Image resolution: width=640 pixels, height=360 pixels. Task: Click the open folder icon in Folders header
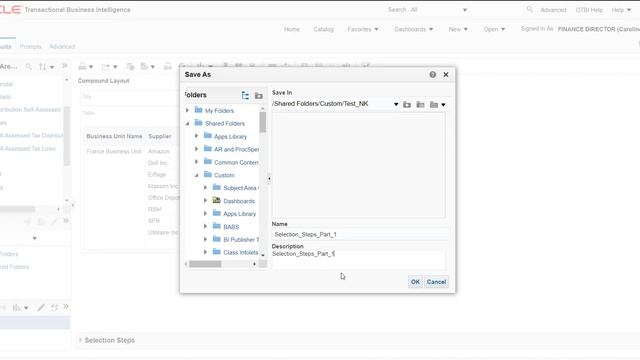pos(259,96)
